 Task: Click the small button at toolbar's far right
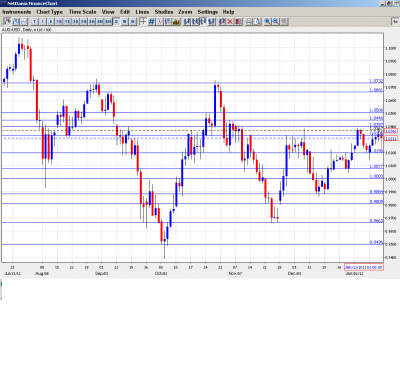click(395, 22)
